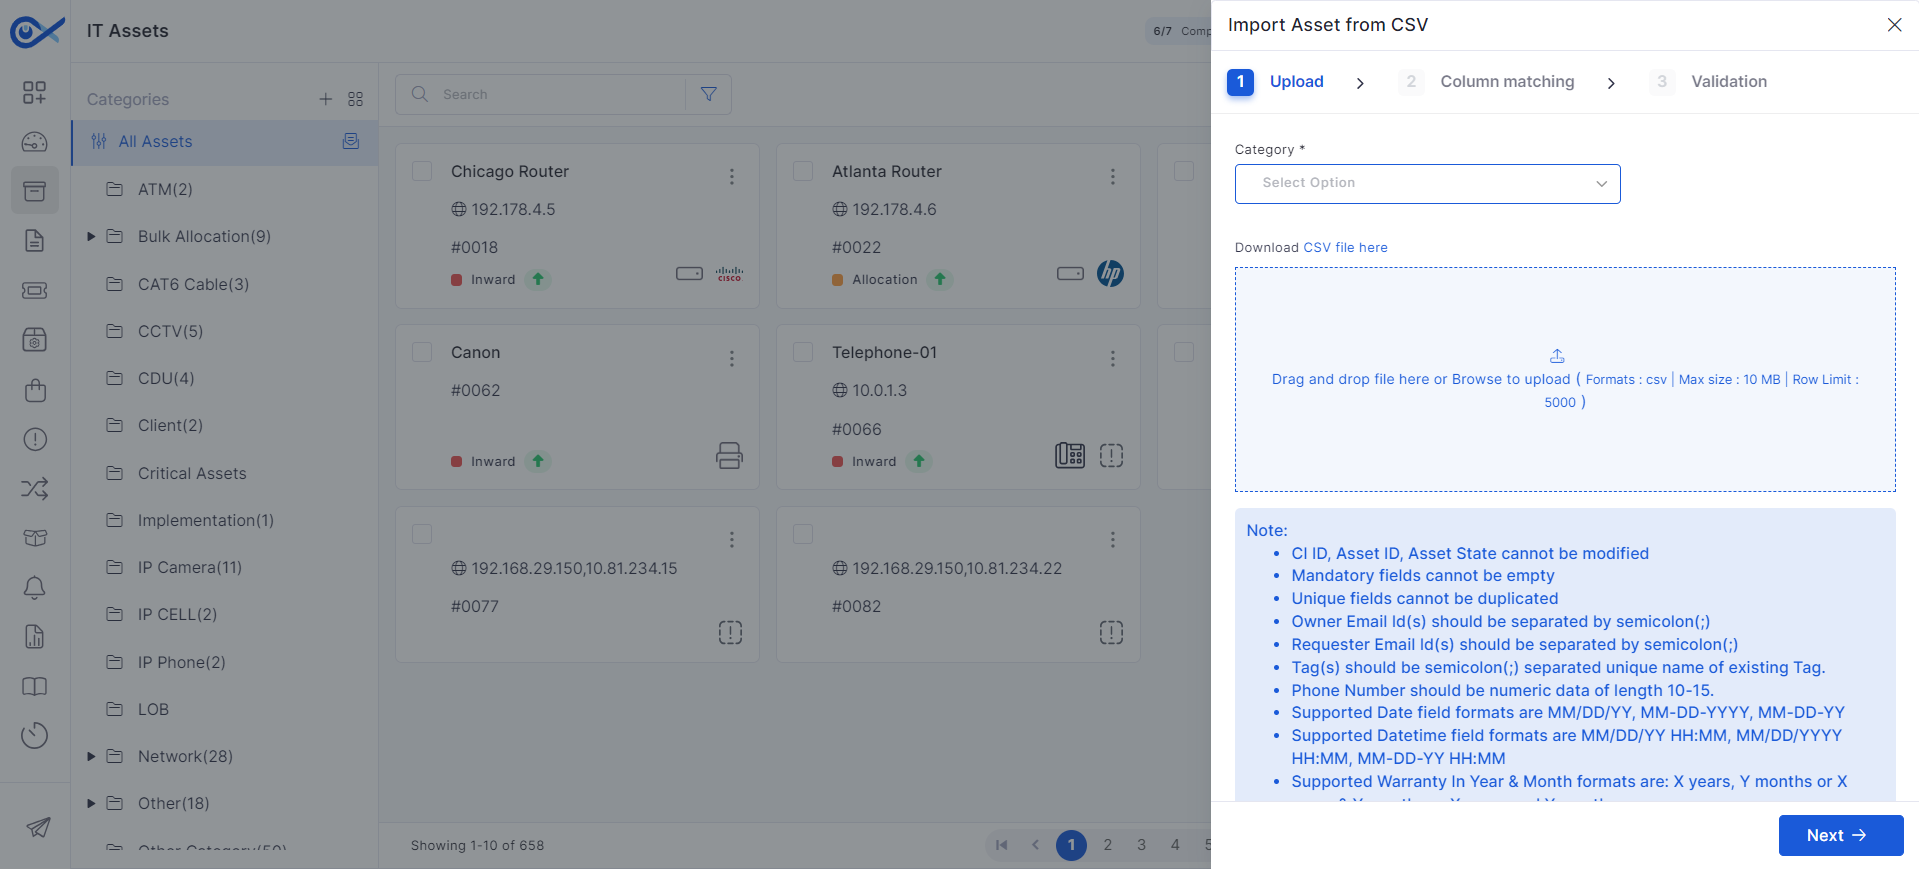Viewport: 1919px width, 869px height.
Task: Click the filter funnel icon beside search
Action: tap(708, 94)
